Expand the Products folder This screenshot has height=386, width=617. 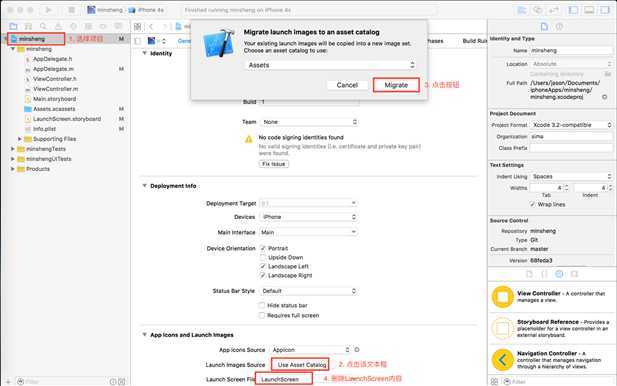13,169
